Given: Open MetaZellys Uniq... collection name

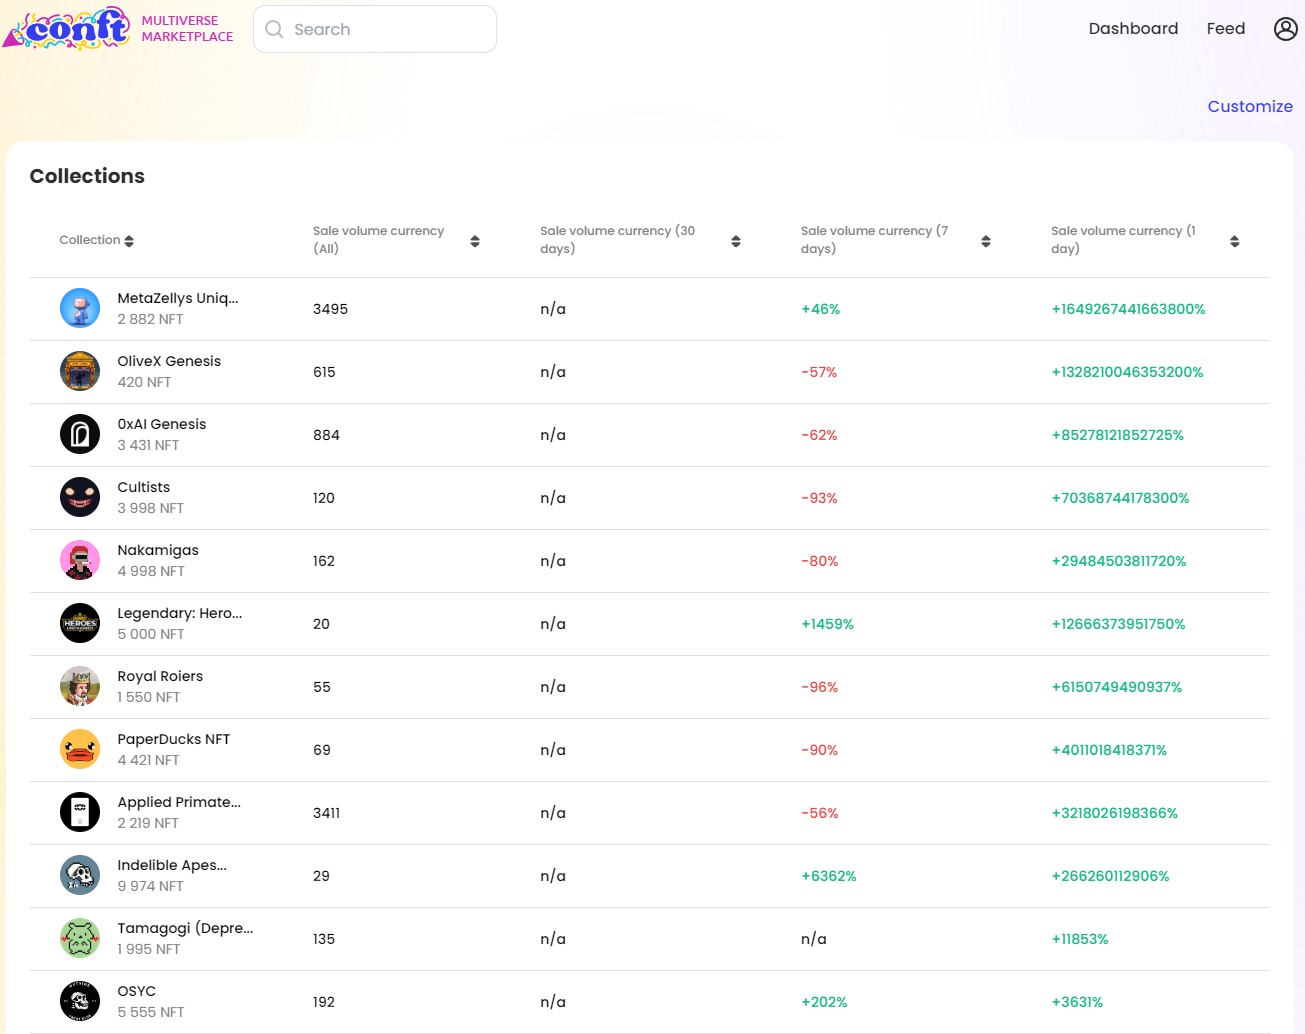Looking at the screenshot, I should (178, 298).
